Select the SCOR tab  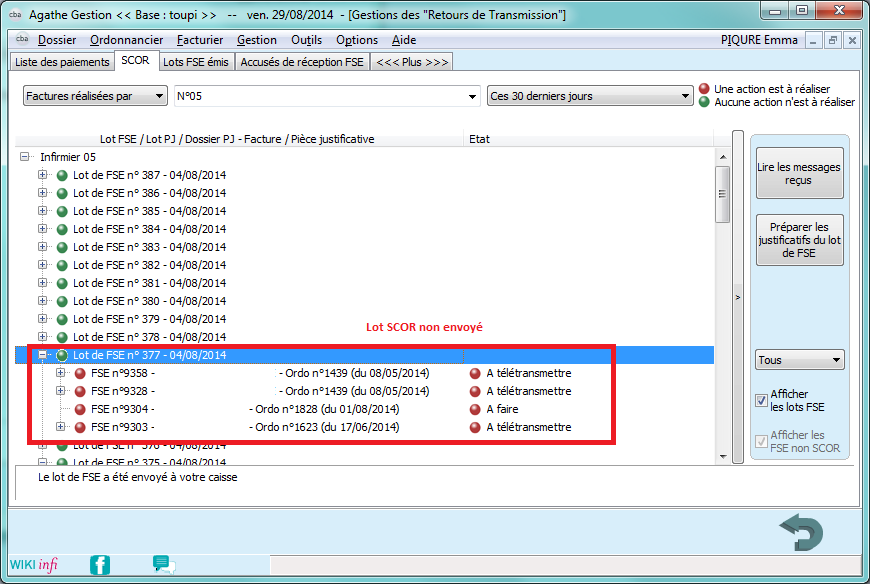(x=135, y=60)
